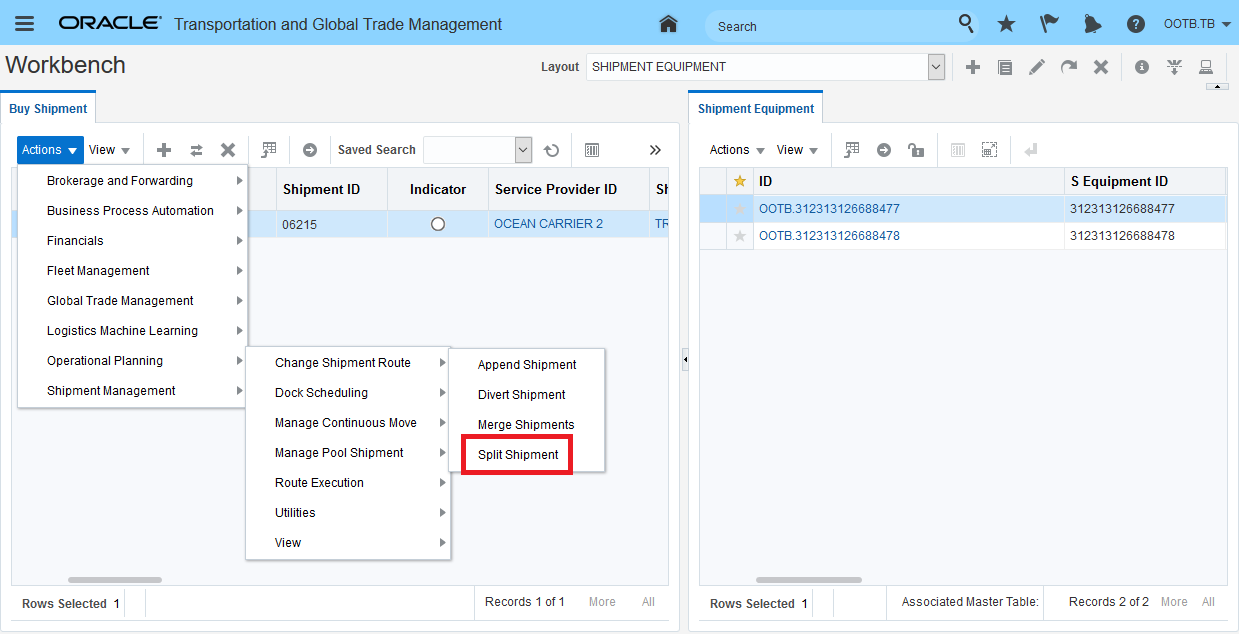
Task: Click the unlock icon in Shipment Equipment toolbar
Action: click(915, 150)
